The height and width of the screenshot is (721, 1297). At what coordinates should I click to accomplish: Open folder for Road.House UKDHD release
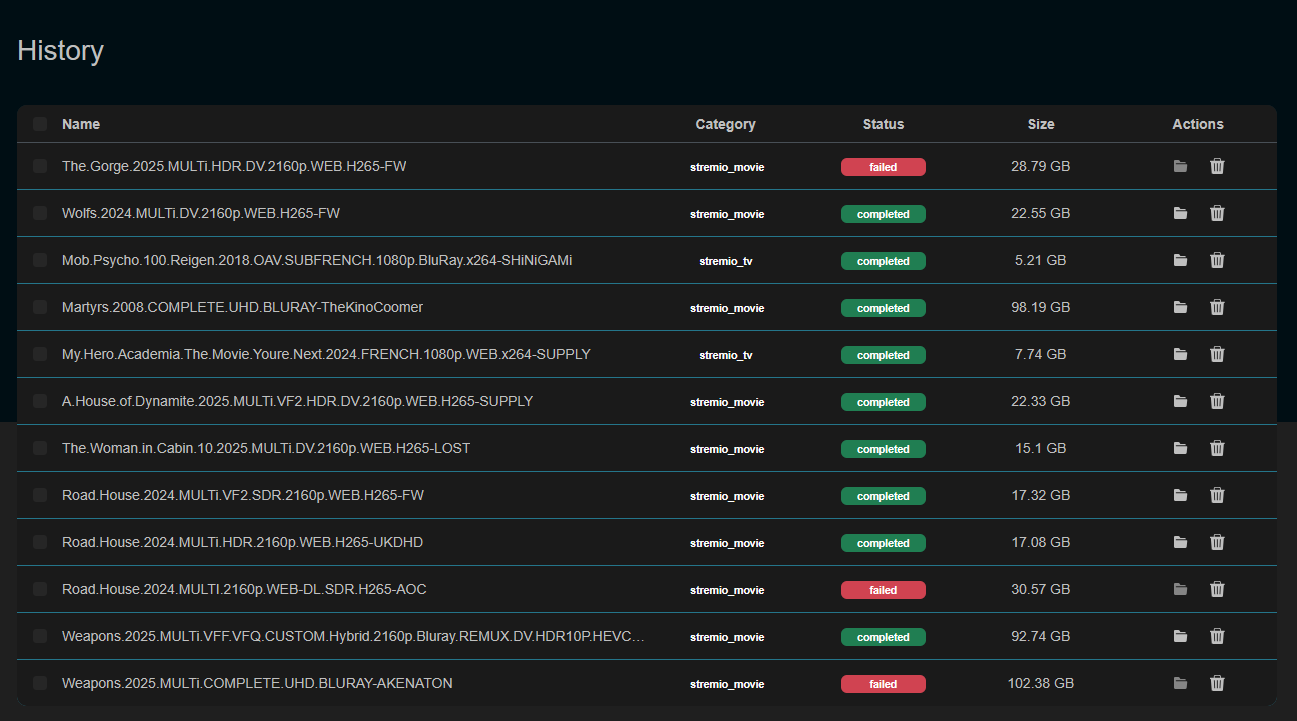click(1180, 542)
